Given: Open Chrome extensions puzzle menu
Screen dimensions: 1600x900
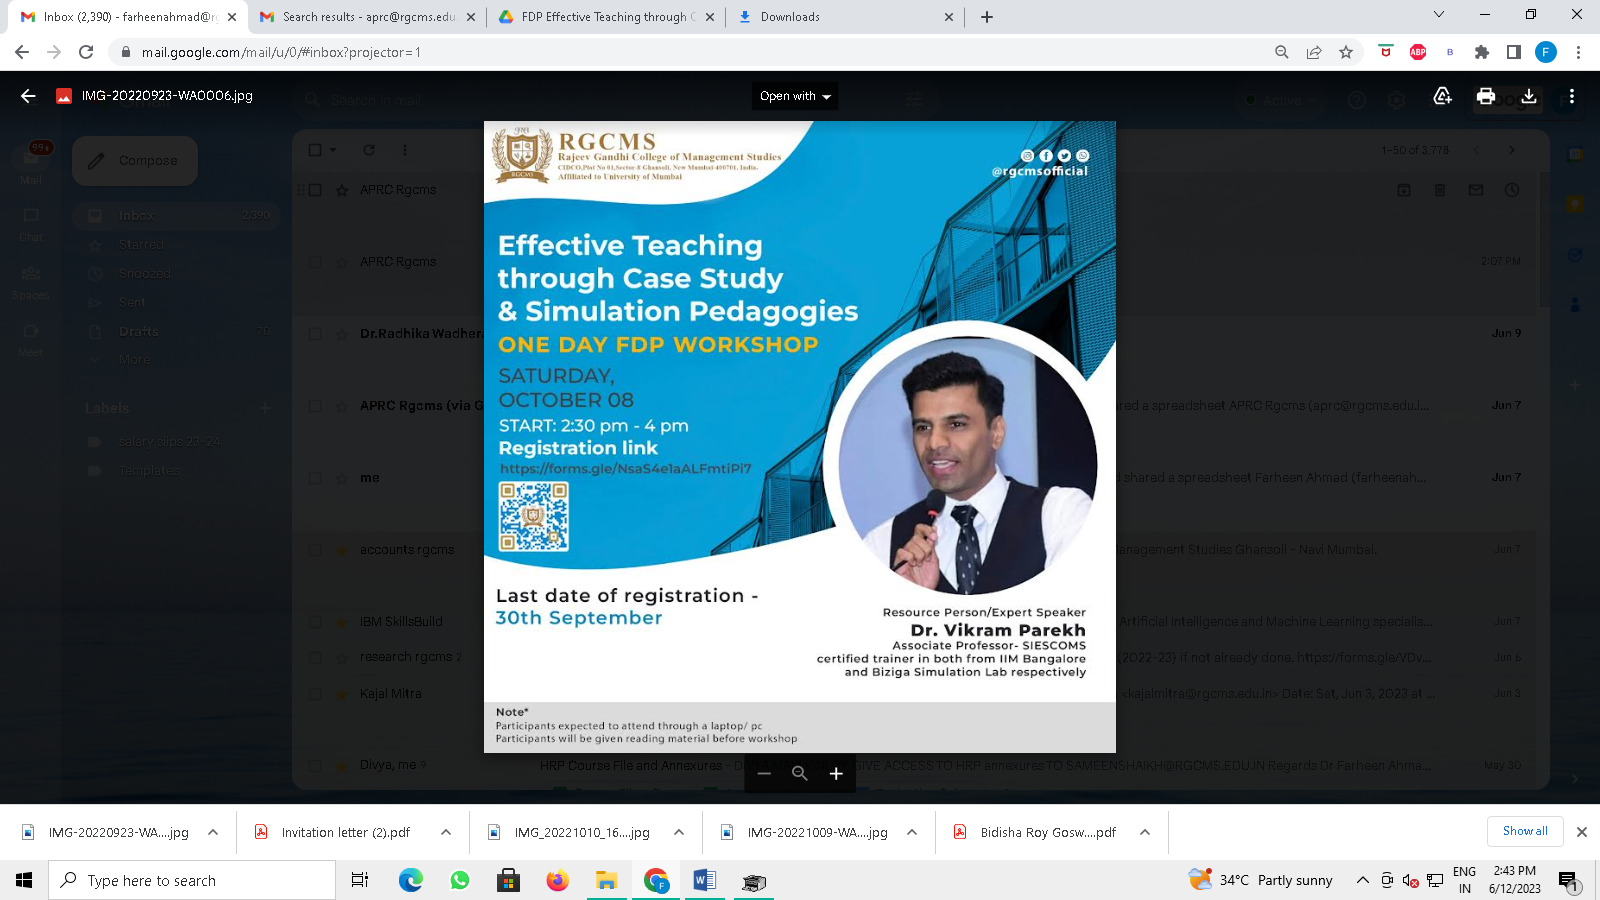Looking at the screenshot, I should tap(1482, 52).
